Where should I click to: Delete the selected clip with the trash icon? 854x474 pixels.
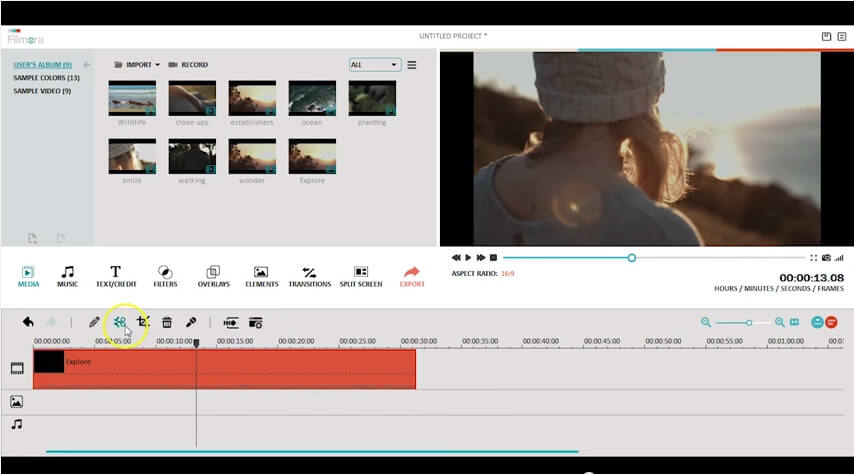pyautogui.click(x=167, y=323)
